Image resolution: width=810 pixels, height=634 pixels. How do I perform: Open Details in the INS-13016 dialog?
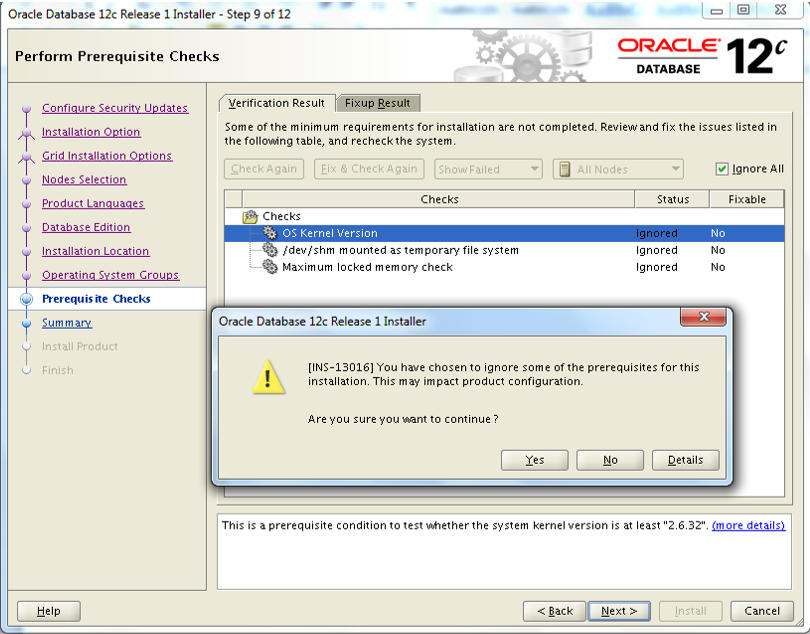pyautogui.click(x=685, y=460)
